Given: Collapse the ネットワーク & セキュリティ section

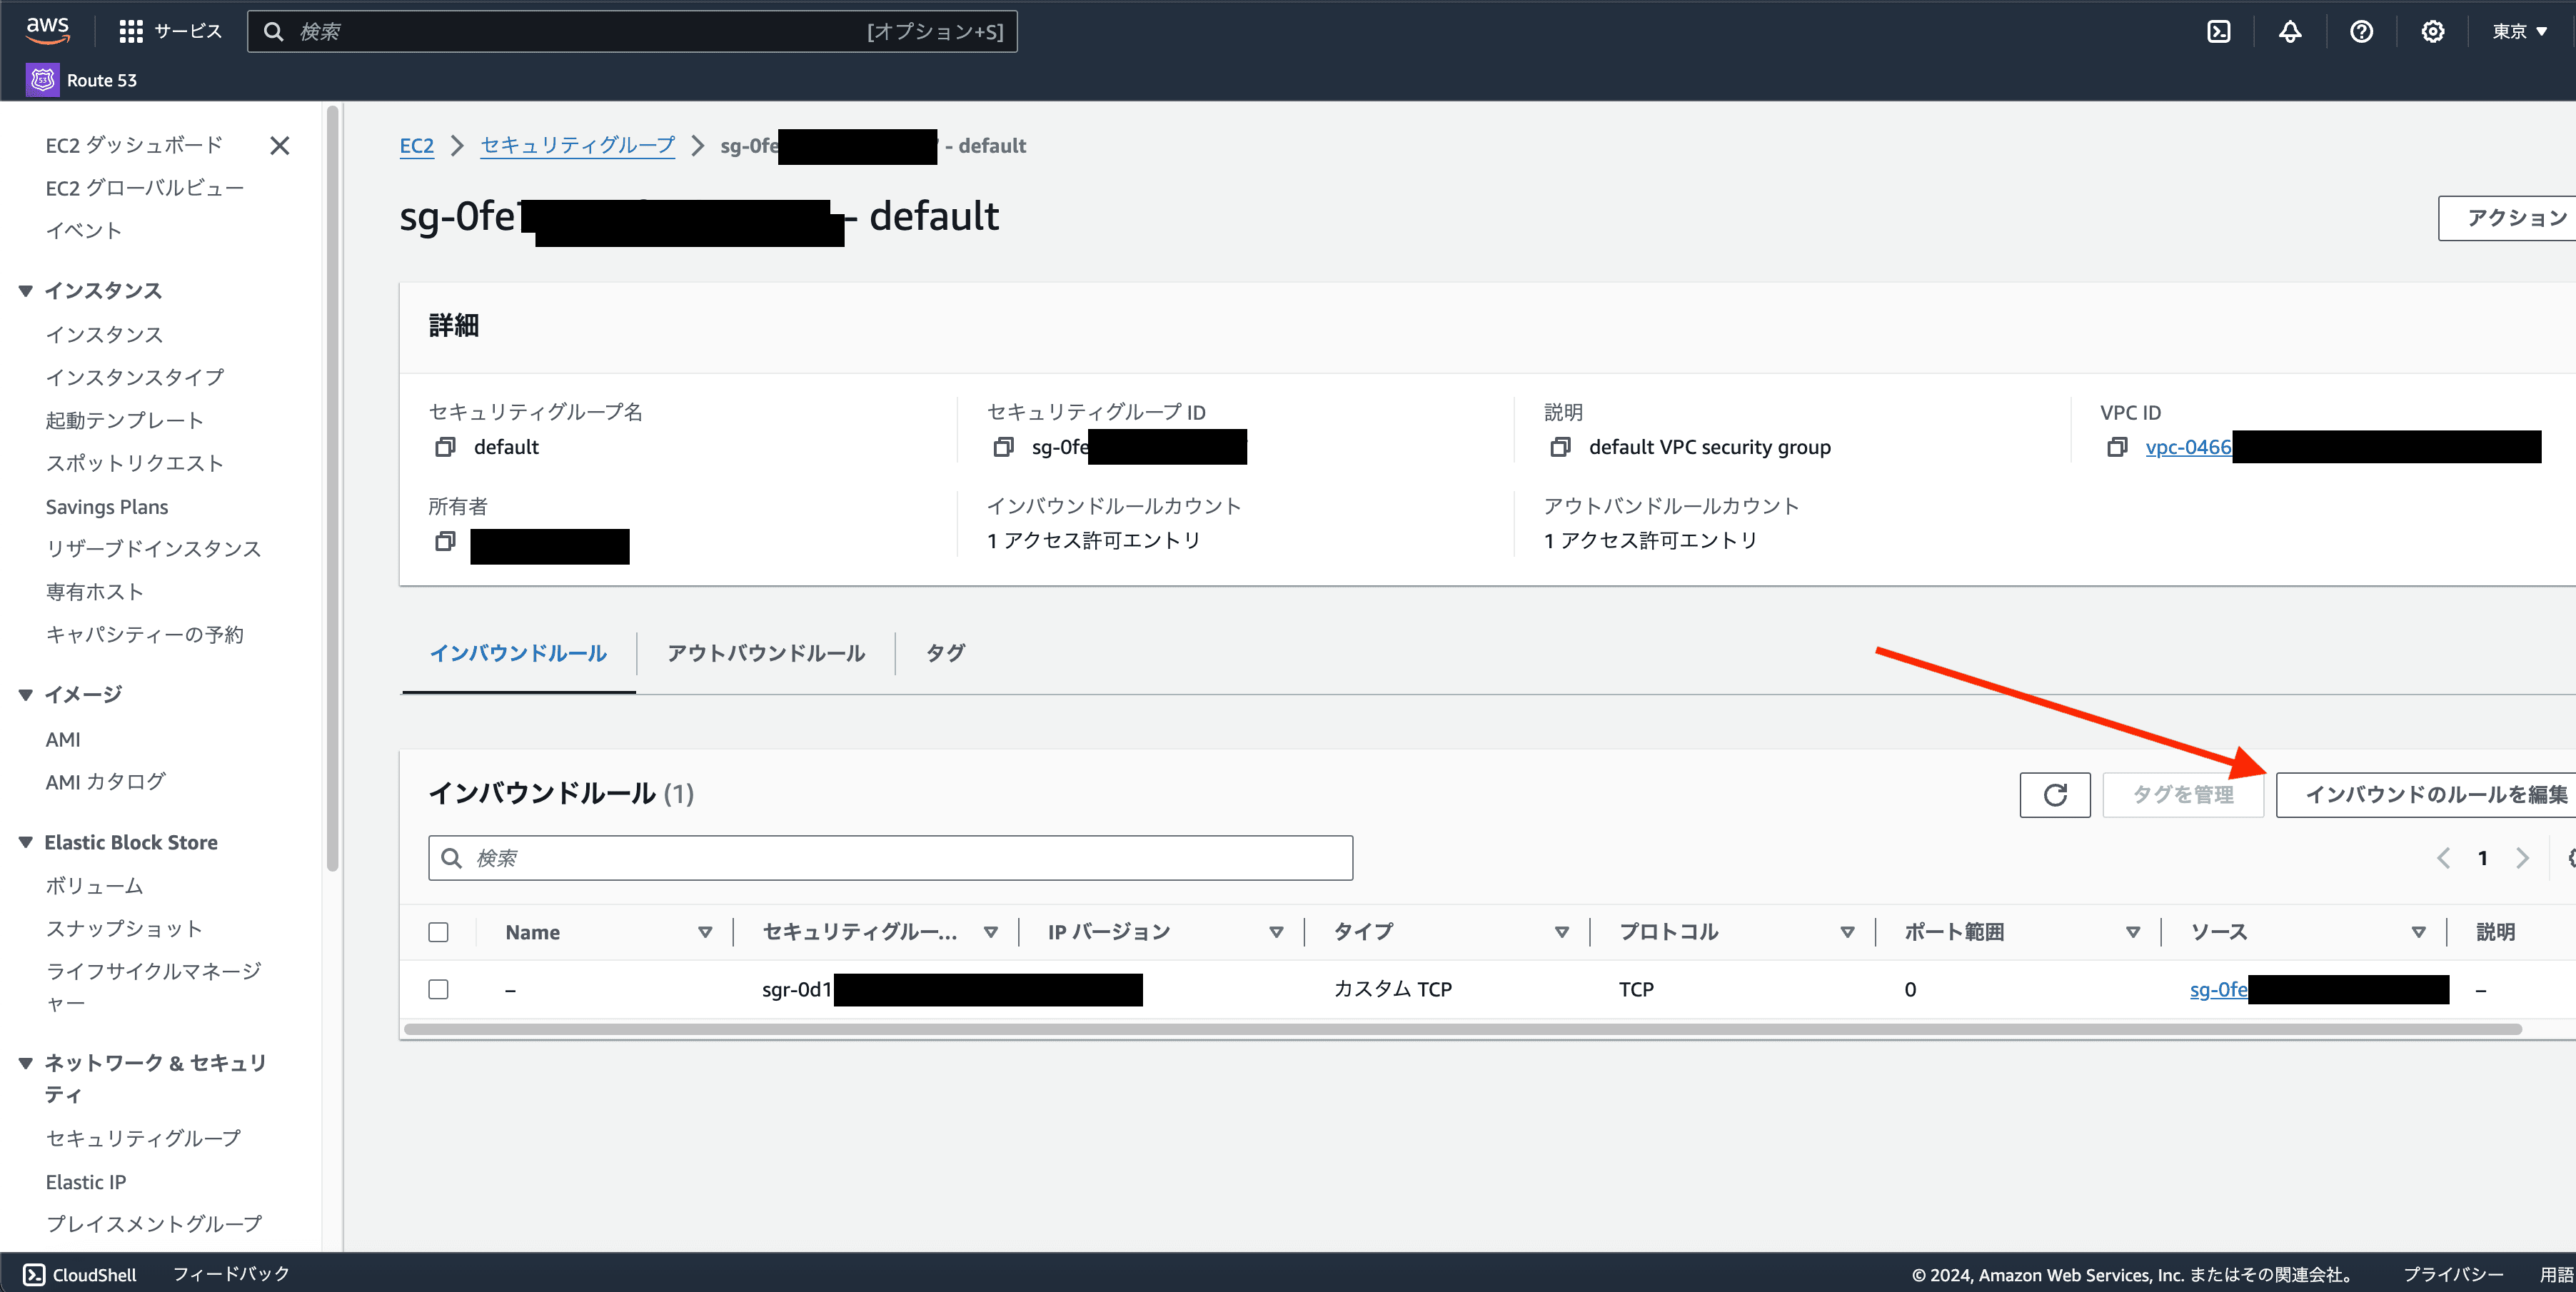Looking at the screenshot, I should point(26,1063).
